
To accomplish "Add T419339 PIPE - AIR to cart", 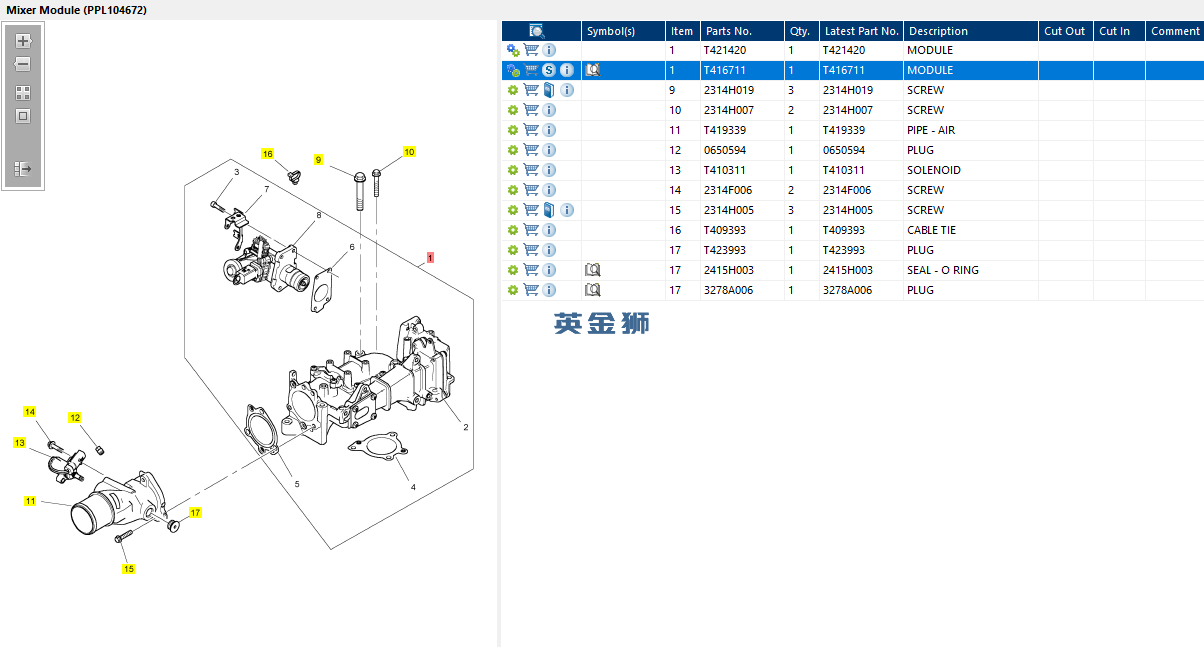I will point(531,130).
